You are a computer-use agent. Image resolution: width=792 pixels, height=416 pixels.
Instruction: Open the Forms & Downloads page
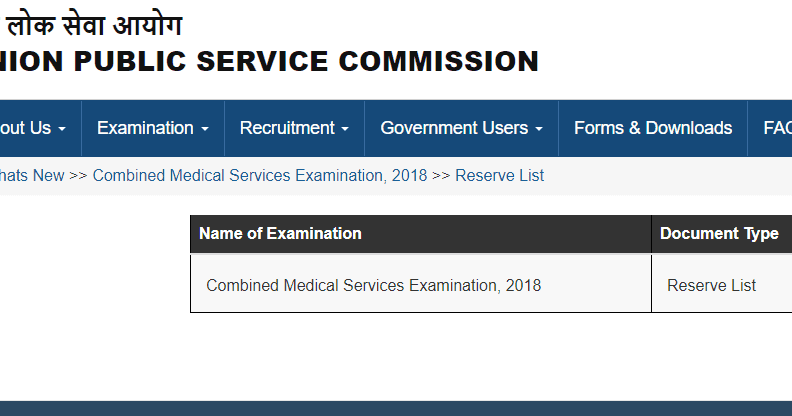click(653, 128)
